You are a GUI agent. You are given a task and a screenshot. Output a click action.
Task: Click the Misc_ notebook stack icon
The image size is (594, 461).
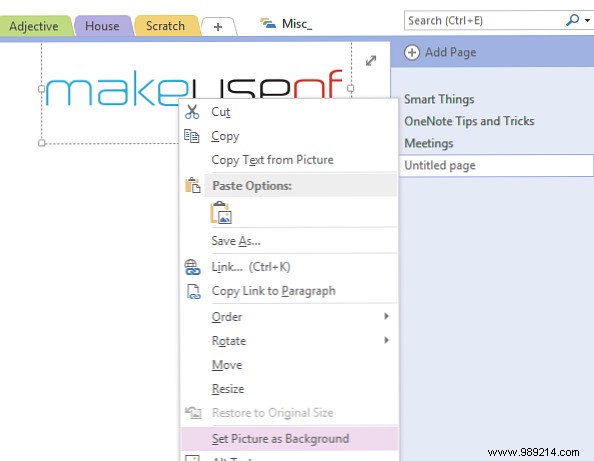tap(268, 24)
